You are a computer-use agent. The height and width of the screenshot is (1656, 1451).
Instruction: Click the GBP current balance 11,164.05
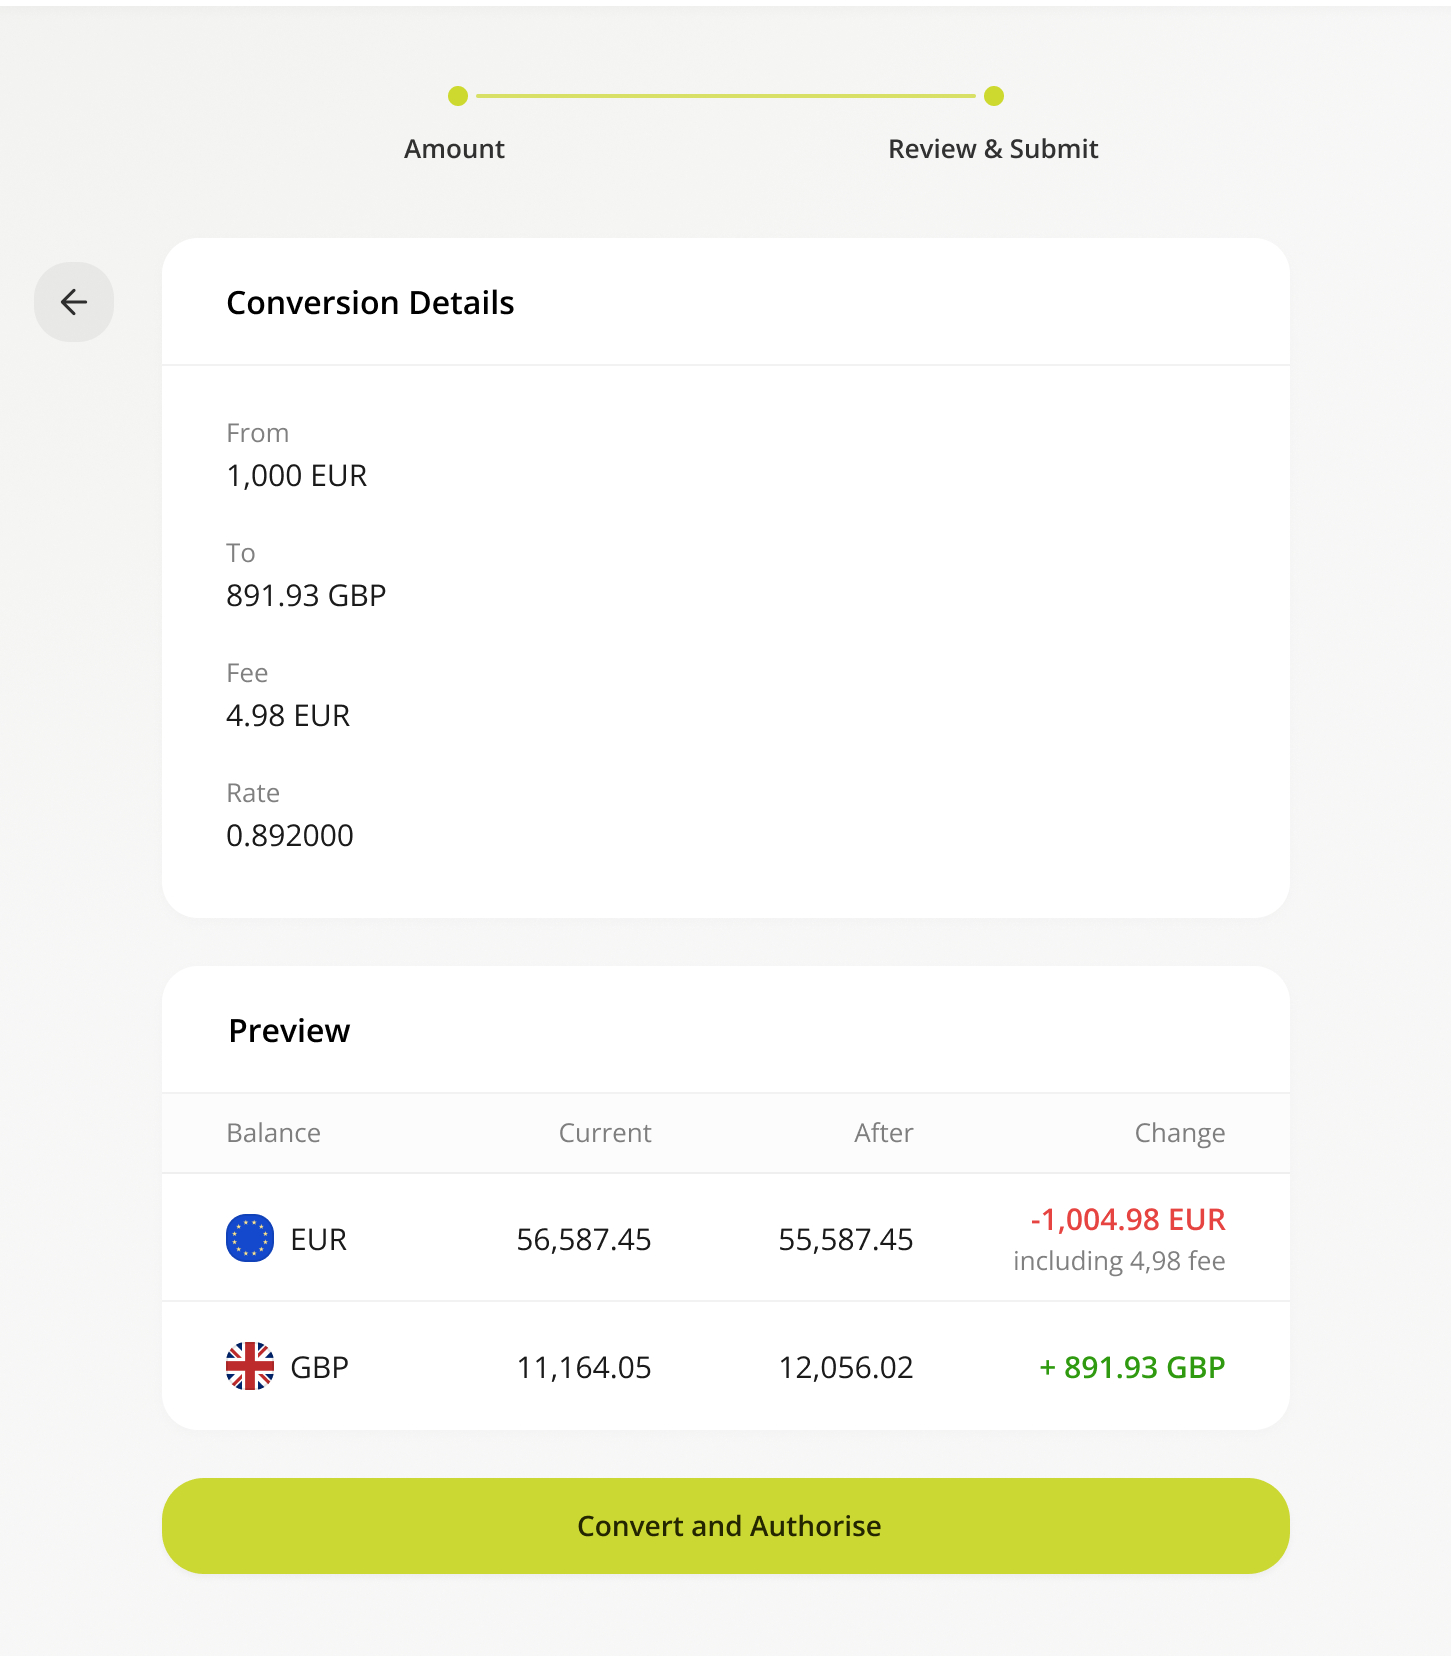584,1368
